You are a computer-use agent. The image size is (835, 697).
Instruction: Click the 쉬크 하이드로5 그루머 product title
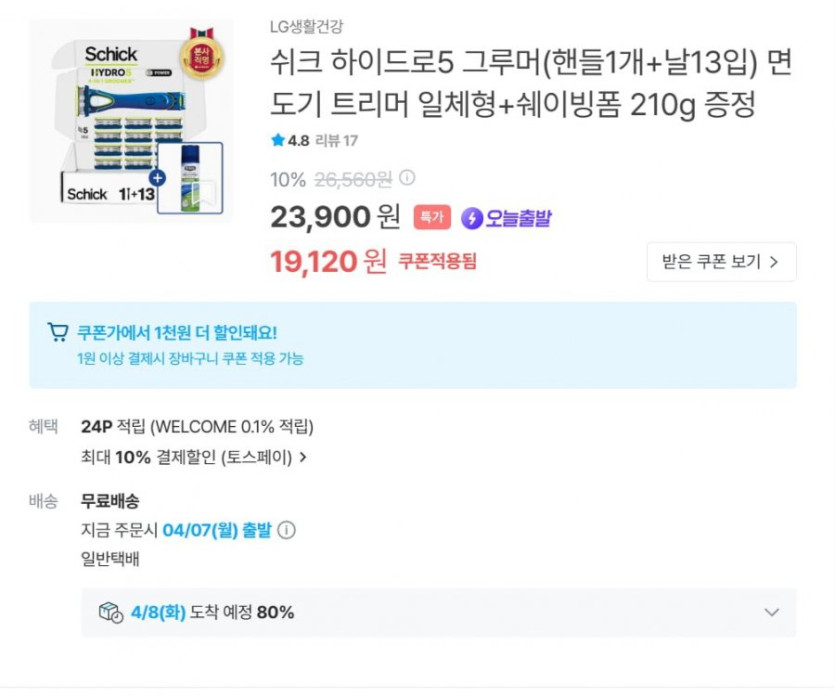tap(531, 84)
